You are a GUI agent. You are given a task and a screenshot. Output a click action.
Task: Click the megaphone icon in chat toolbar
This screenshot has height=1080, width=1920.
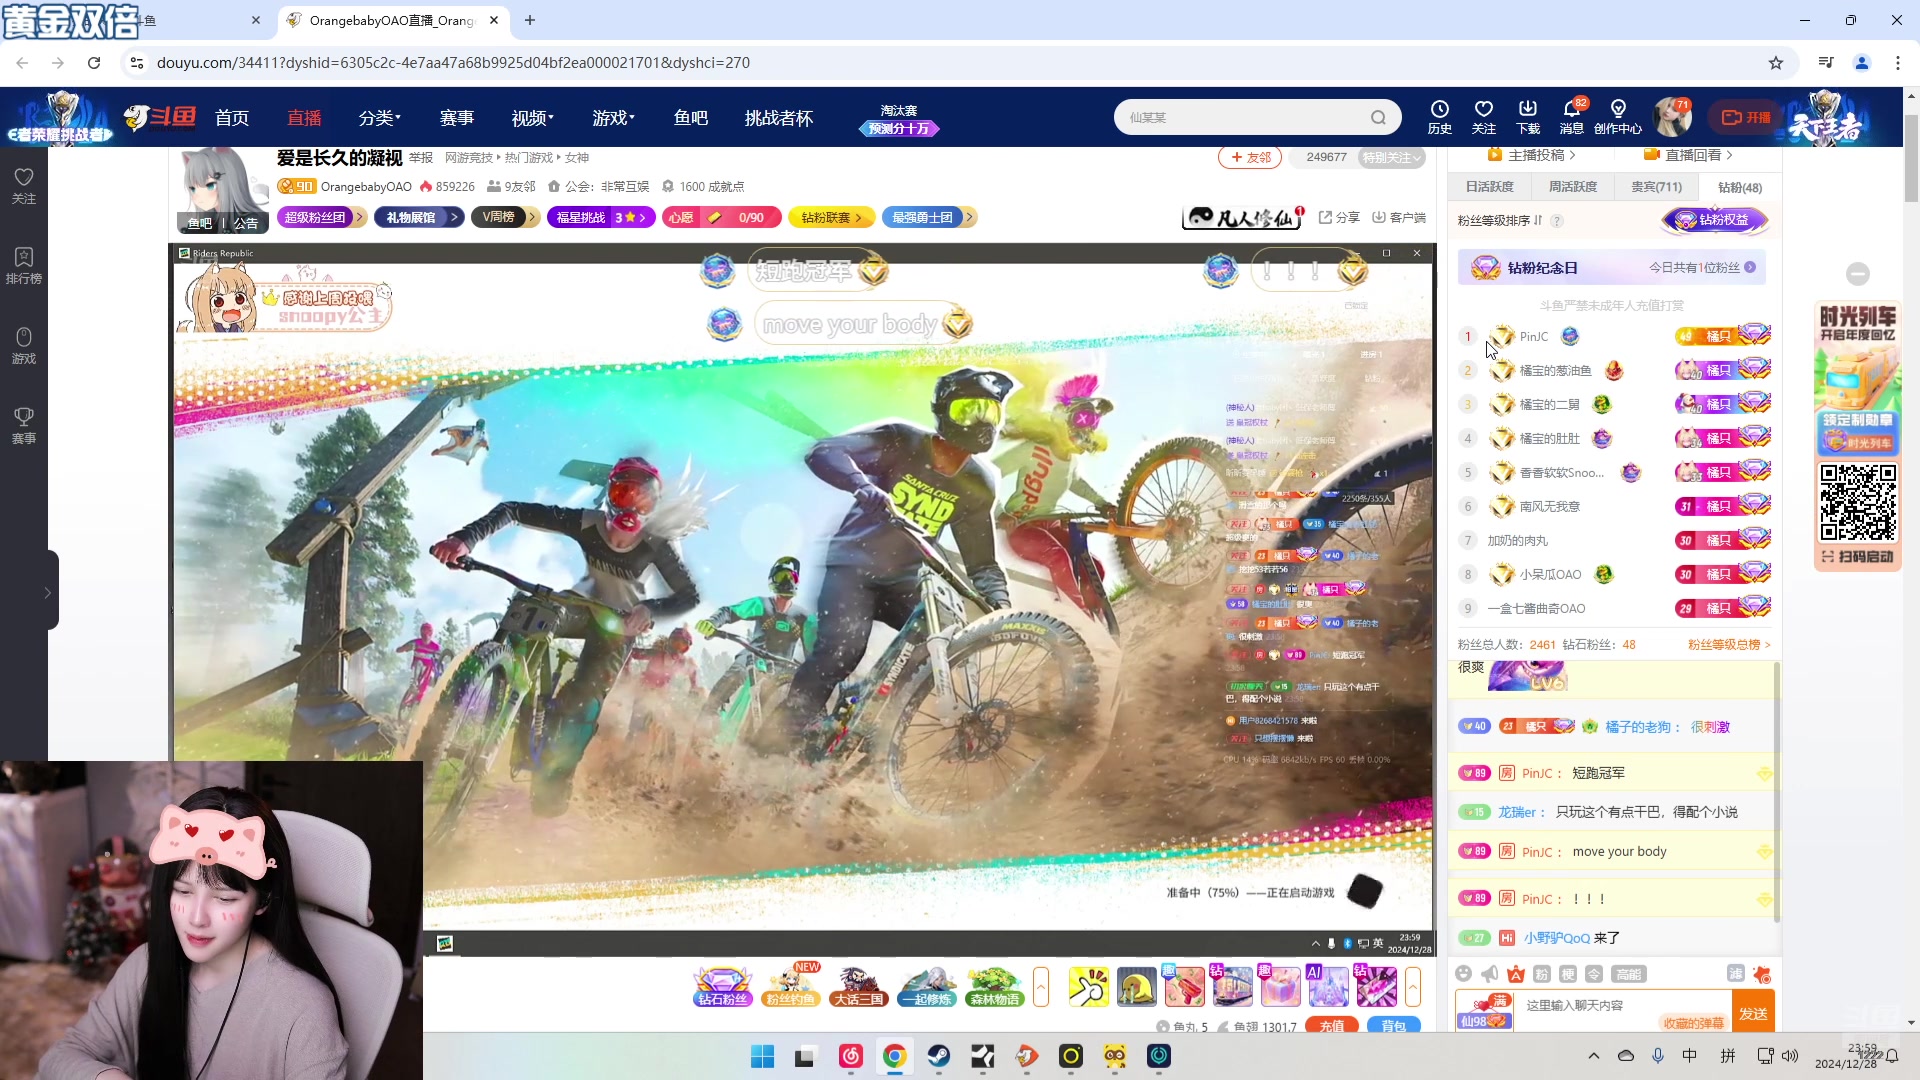click(1490, 974)
